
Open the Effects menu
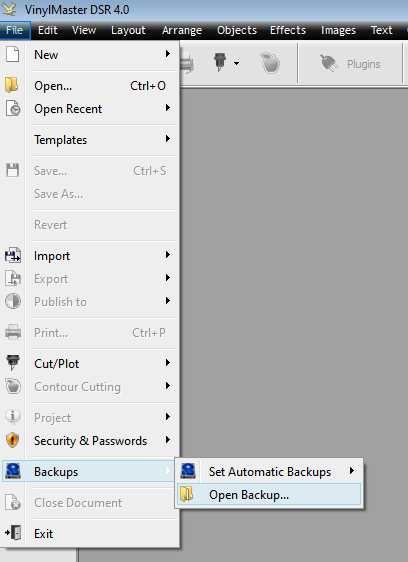(288, 30)
